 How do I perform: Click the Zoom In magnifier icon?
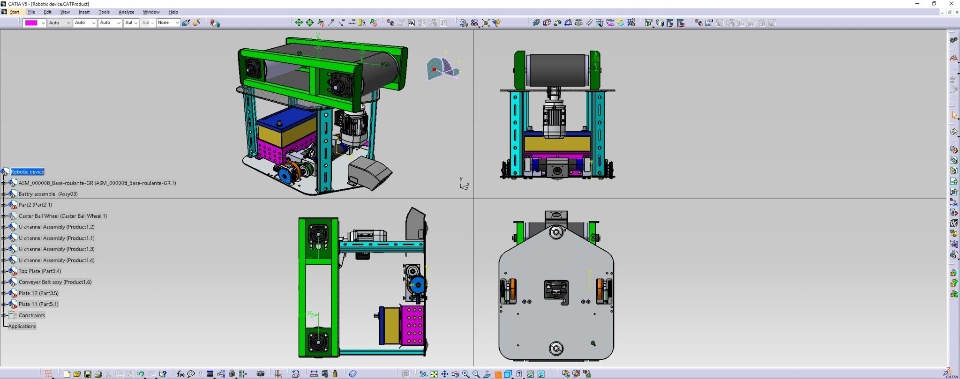pyautogui.click(x=465, y=374)
